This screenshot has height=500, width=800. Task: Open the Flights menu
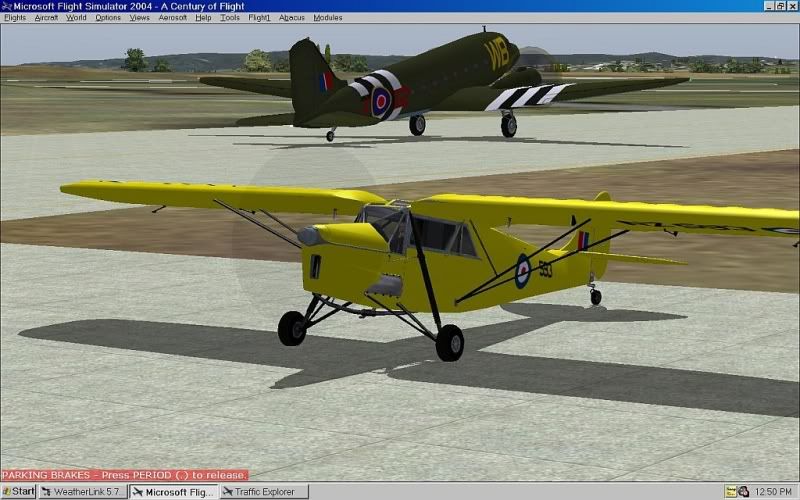coord(15,18)
